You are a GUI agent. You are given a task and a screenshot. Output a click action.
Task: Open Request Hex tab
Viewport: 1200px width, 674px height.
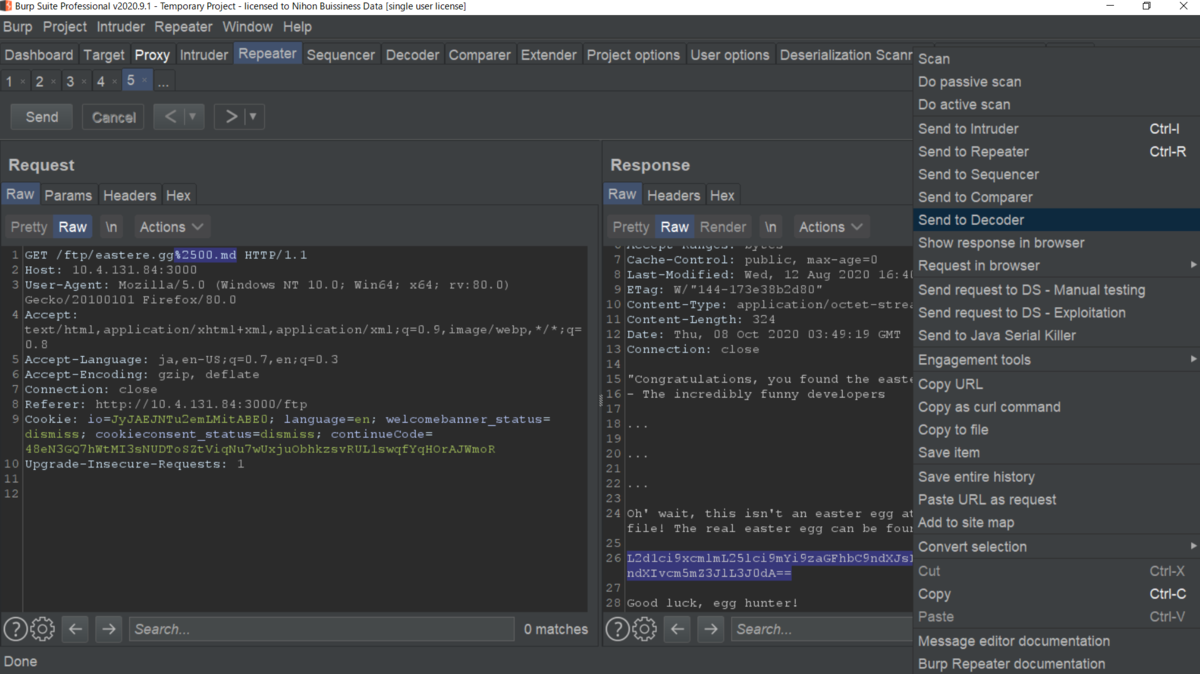[178, 195]
